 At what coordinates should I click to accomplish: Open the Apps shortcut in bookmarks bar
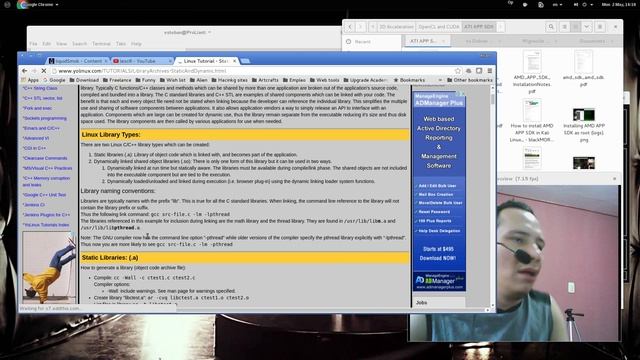tap(30, 80)
